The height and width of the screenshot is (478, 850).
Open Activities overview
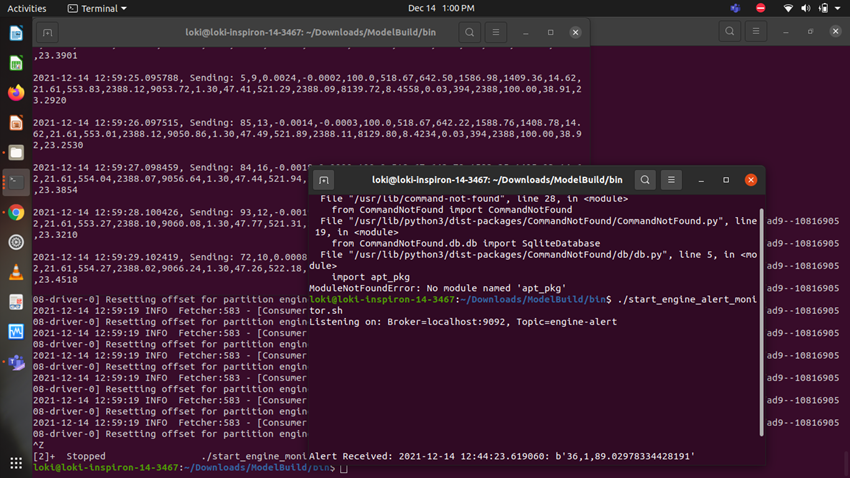click(x=27, y=8)
